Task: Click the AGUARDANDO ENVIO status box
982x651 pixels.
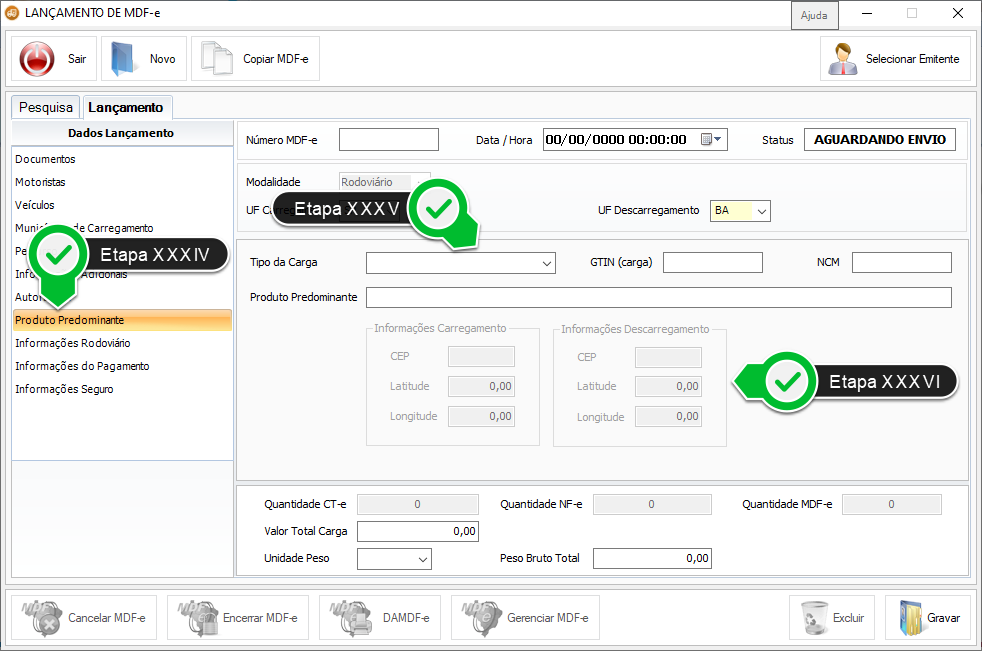Action: pyautogui.click(x=880, y=140)
